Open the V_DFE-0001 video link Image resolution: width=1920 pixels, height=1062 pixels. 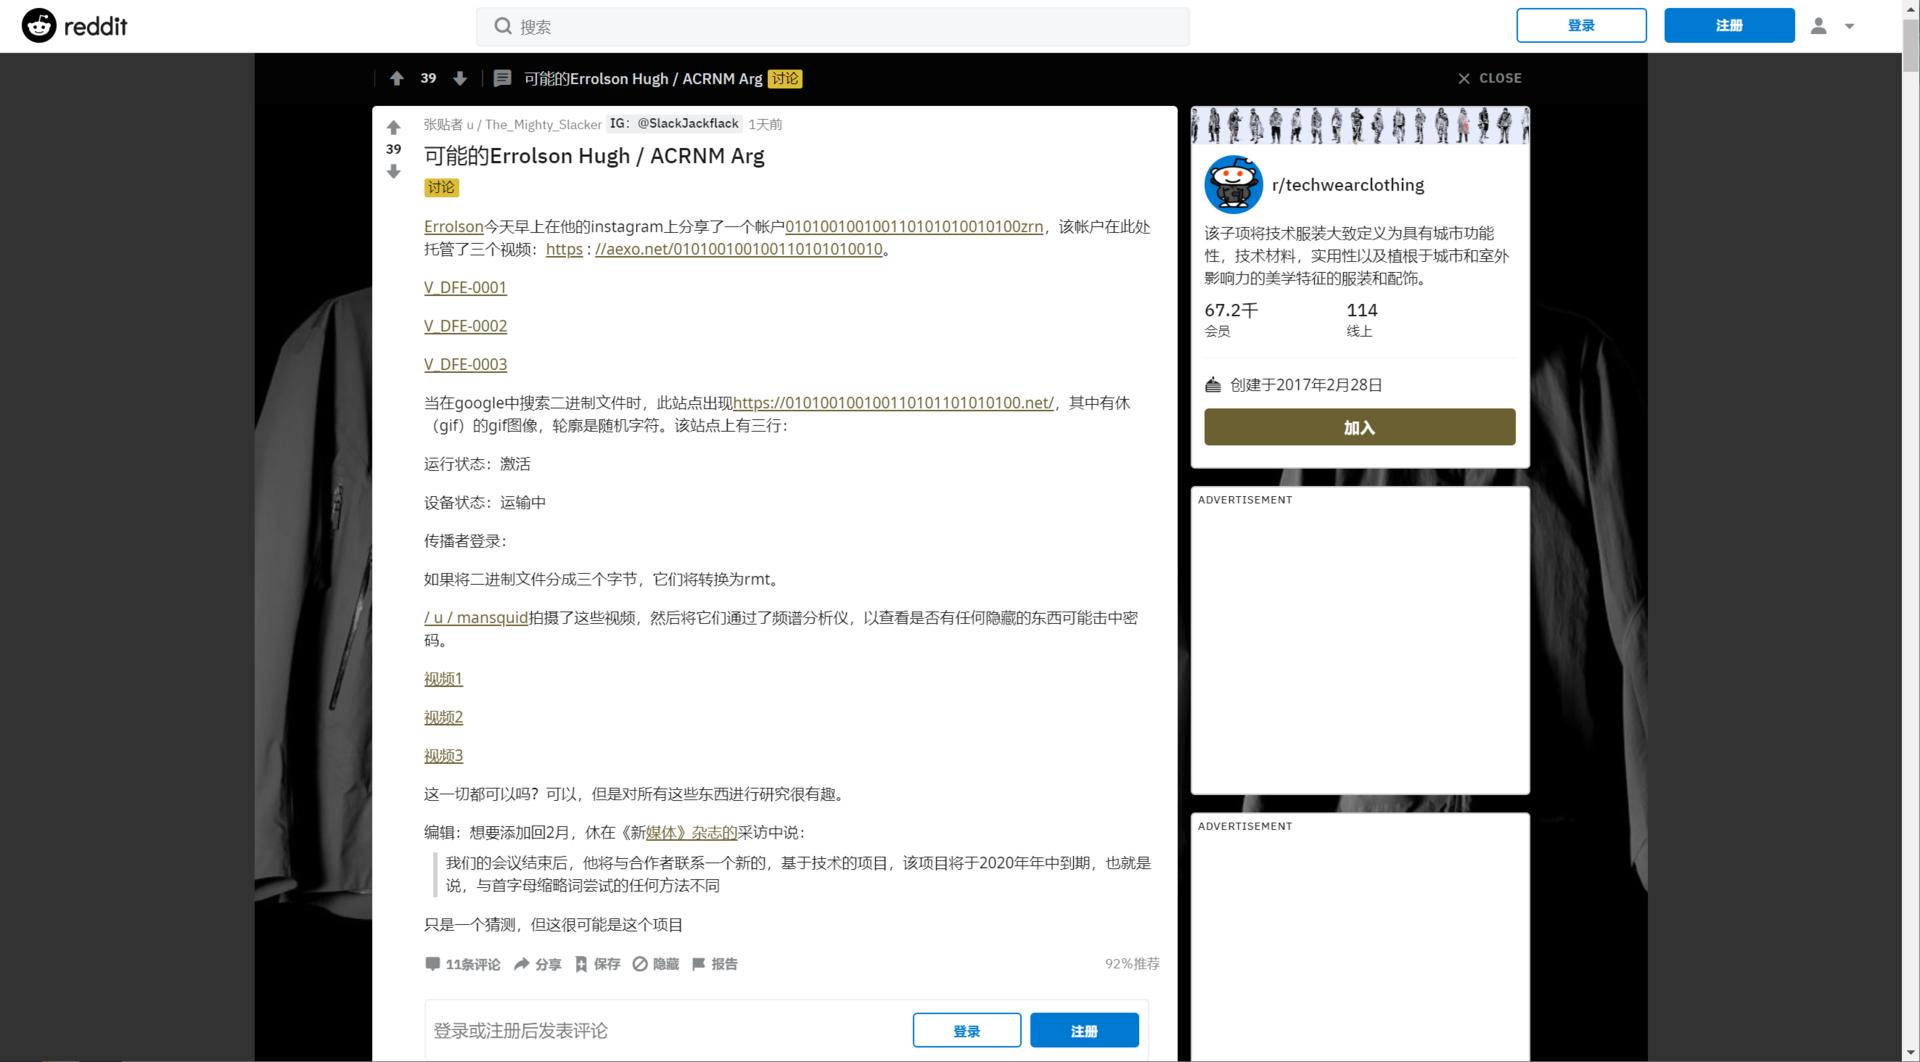pyautogui.click(x=464, y=287)
